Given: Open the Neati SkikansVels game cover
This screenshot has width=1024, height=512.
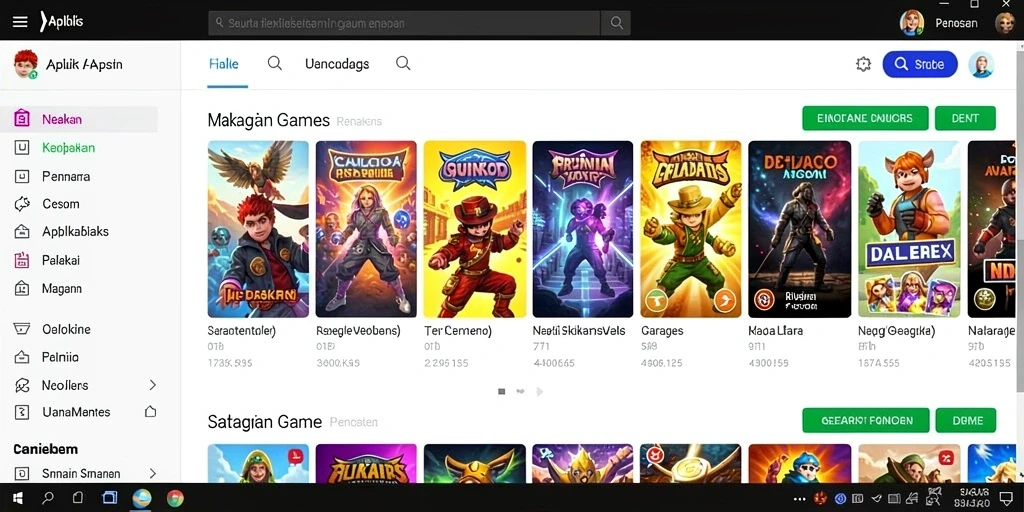Looking at the screenshot, I should [x=583, y=229].
